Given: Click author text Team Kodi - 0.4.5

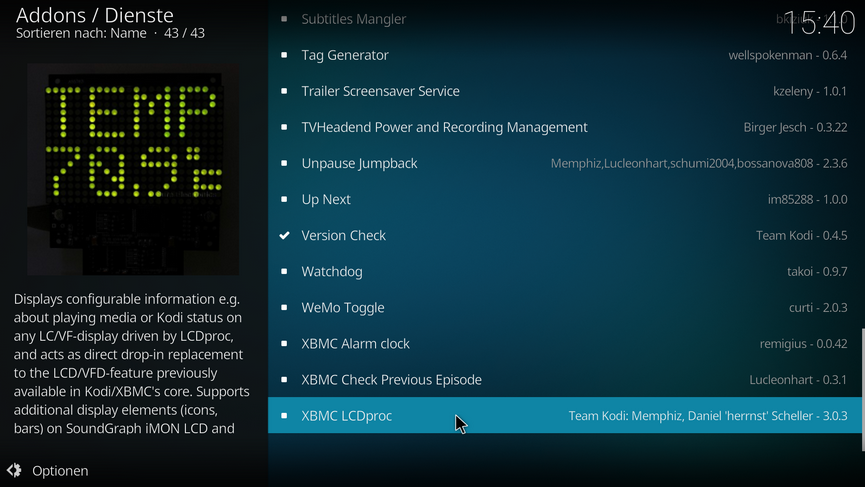Looking at the screenshot, I should 802,236.
